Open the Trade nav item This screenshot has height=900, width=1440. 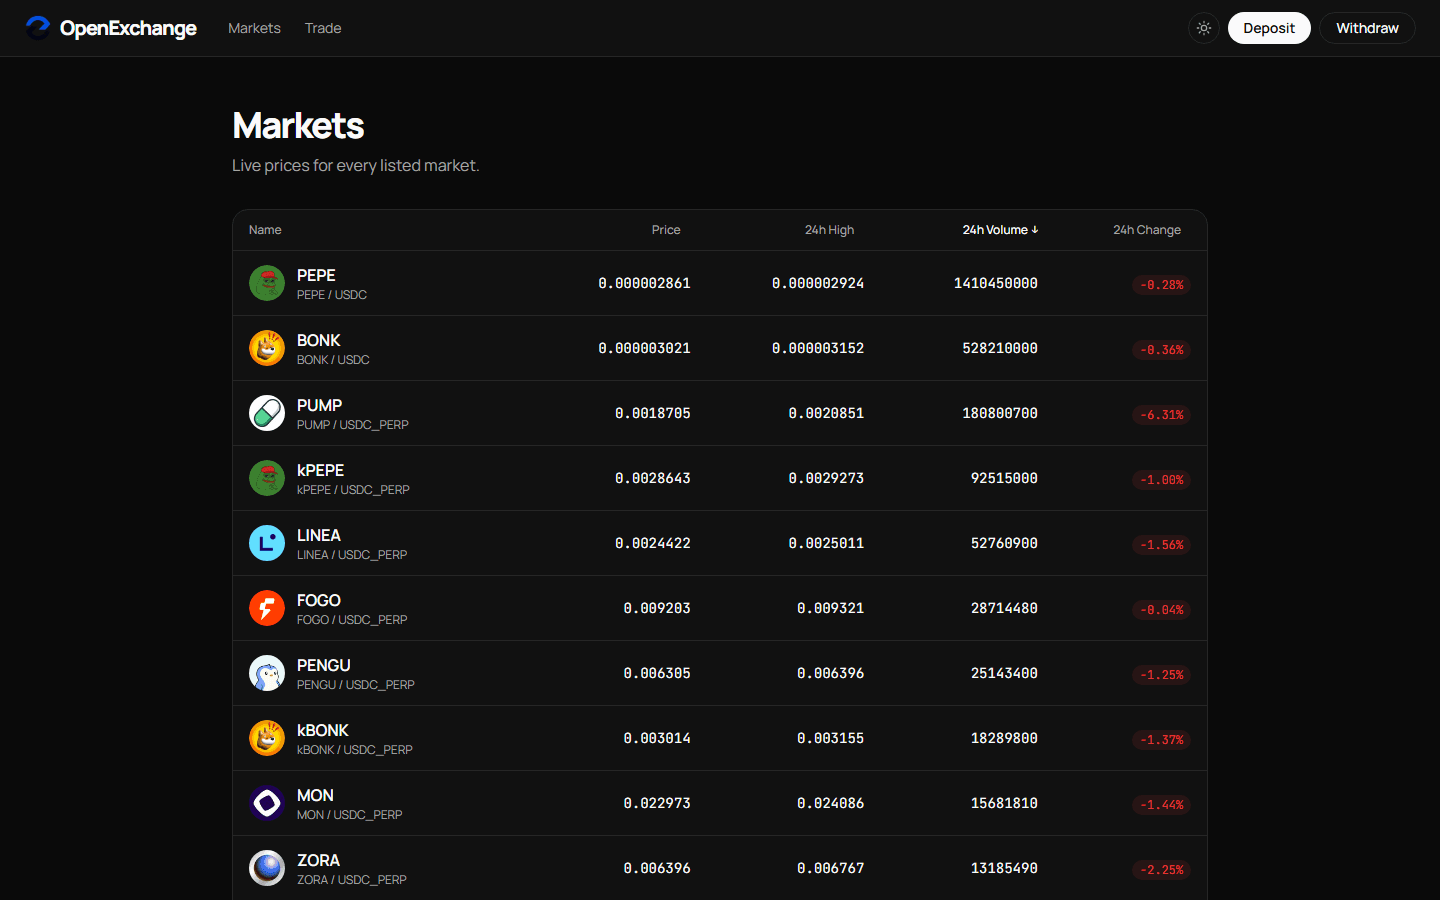tap(323, 28)
